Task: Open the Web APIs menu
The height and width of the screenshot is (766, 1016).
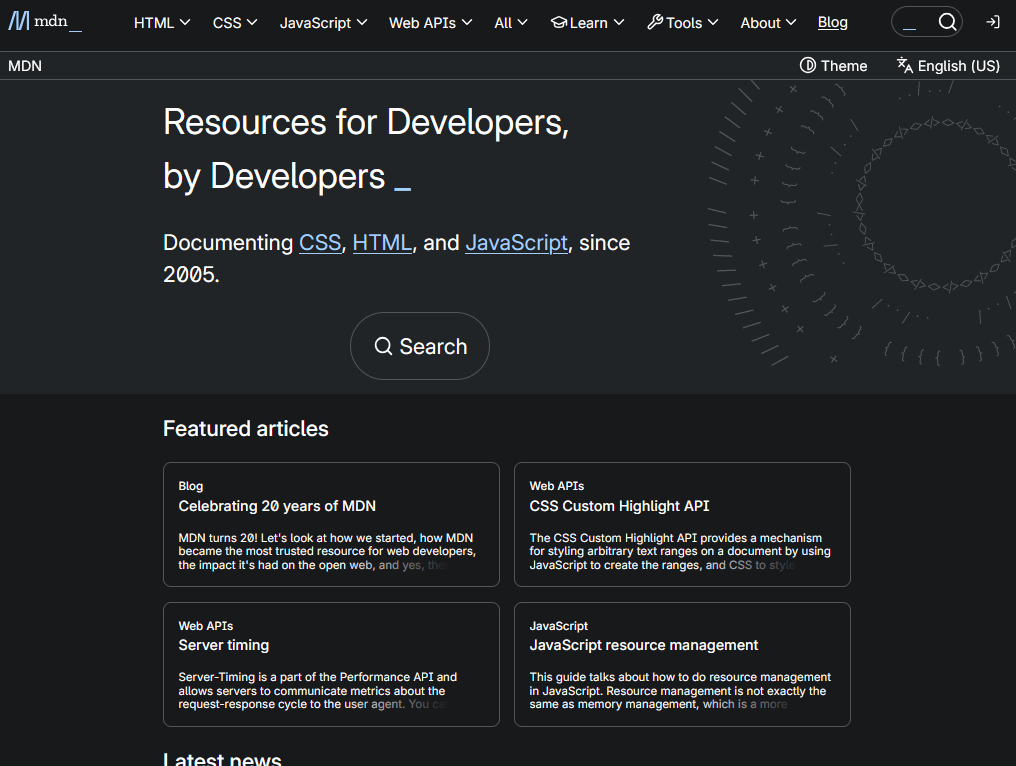Action: click(430, 22)
